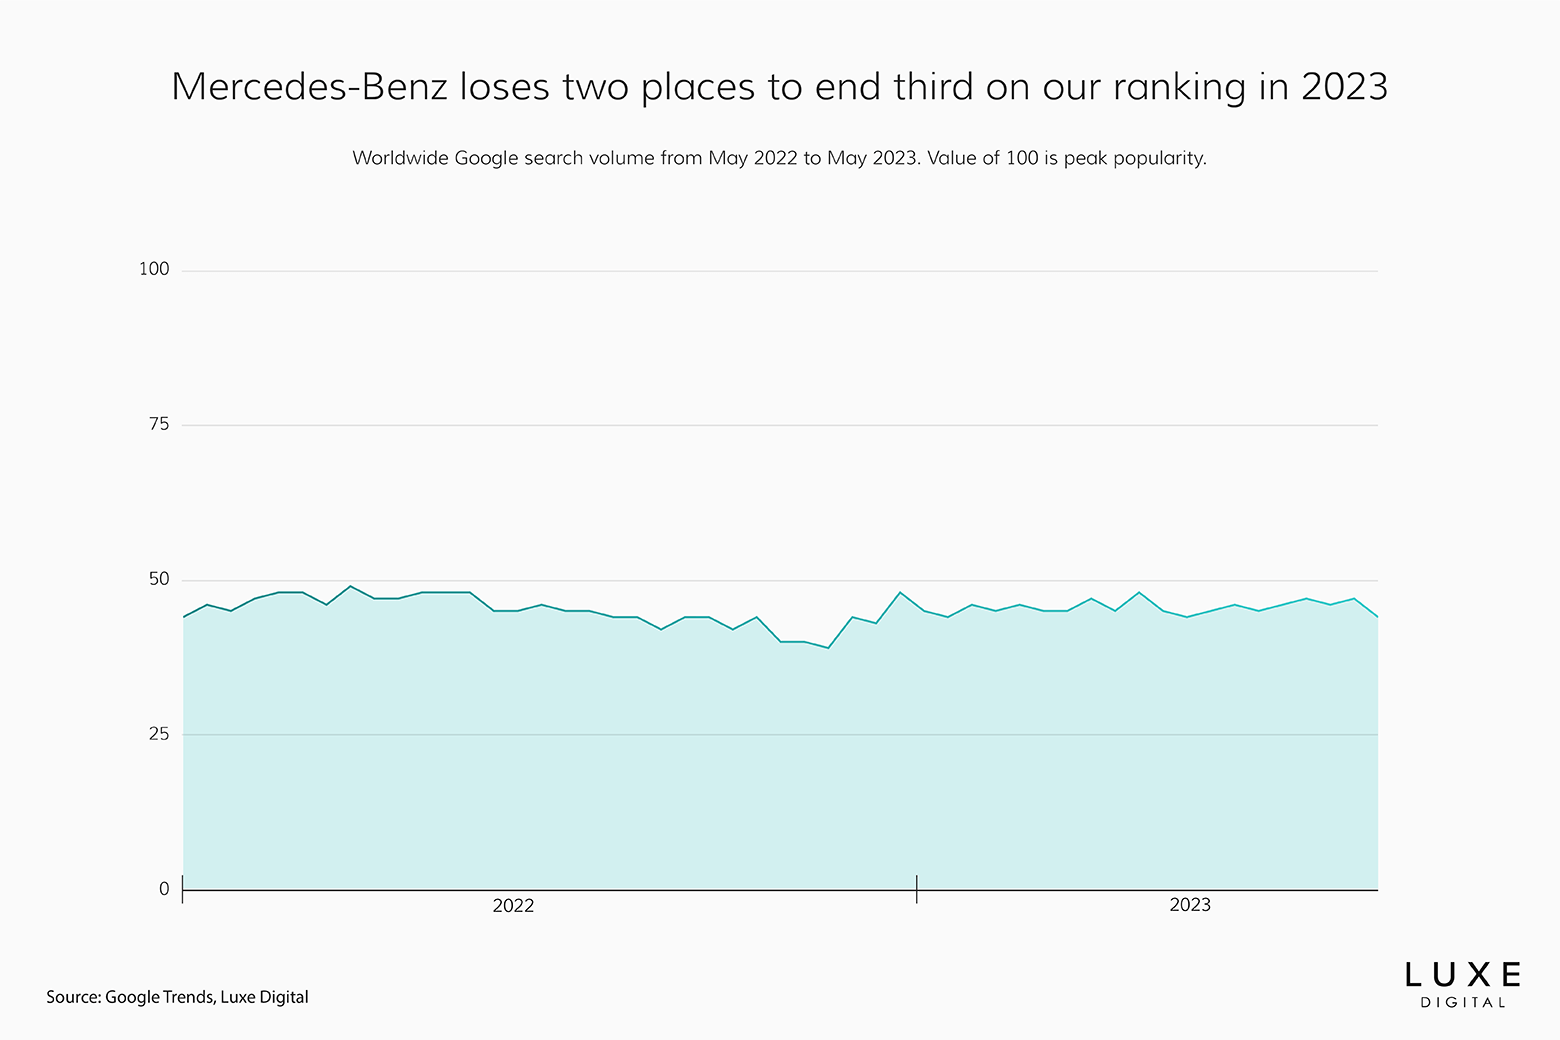The image size is (1560, 1040).
Task: Select the 2022 x-axis label
Action: click(x=513, y=906)
